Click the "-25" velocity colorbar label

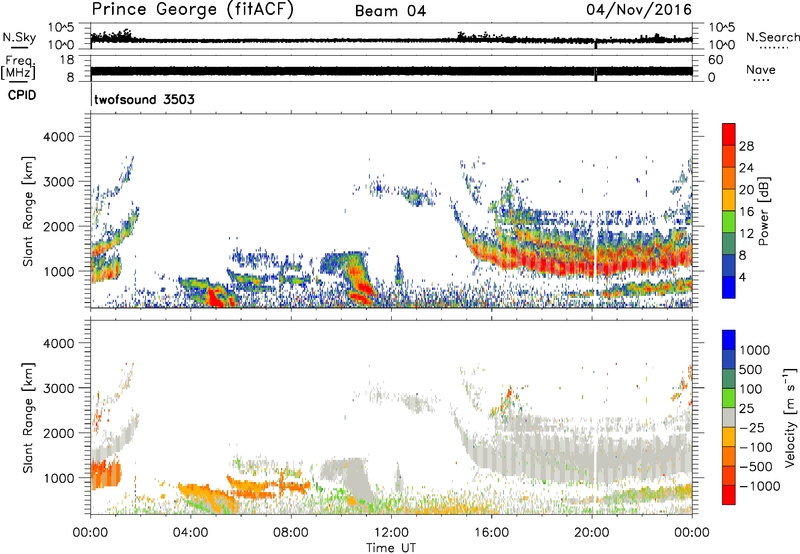click(752, 428)
